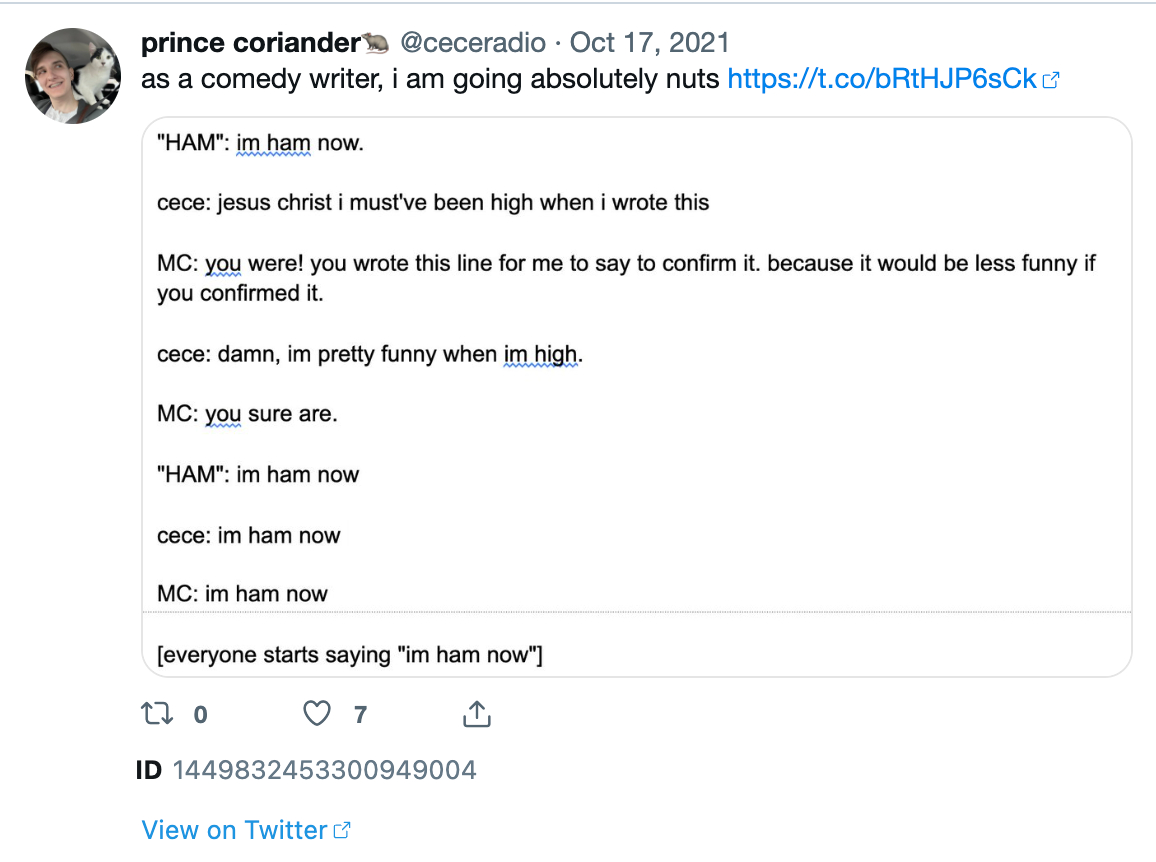Click the share upload icon
This screenshot has width=1156, height=862.
click(477, 714)
